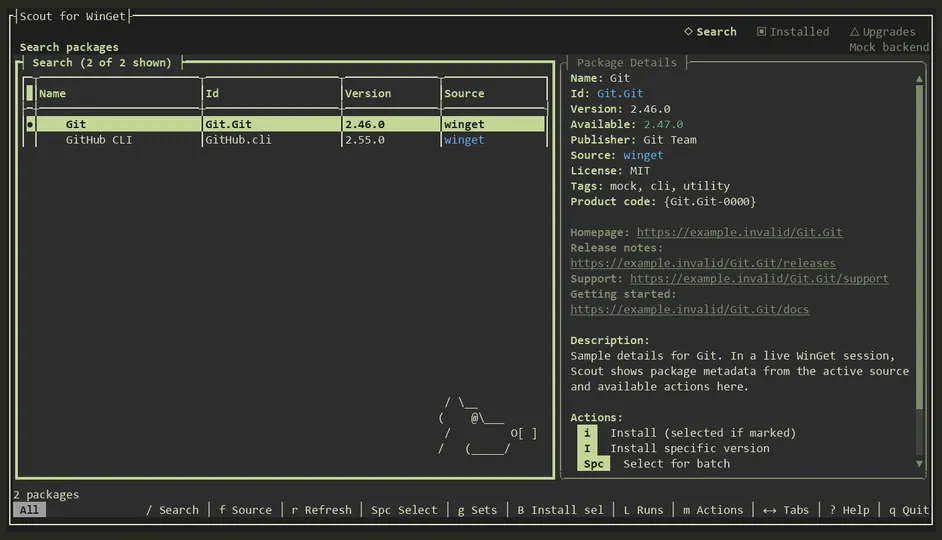Click the Git Team publisher text
Viewport: 942px width, 540px height.
[x=670, y=140]
